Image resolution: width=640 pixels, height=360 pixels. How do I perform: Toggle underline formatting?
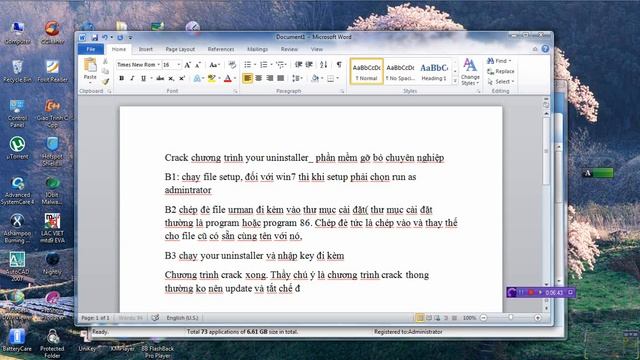(143, 78)
